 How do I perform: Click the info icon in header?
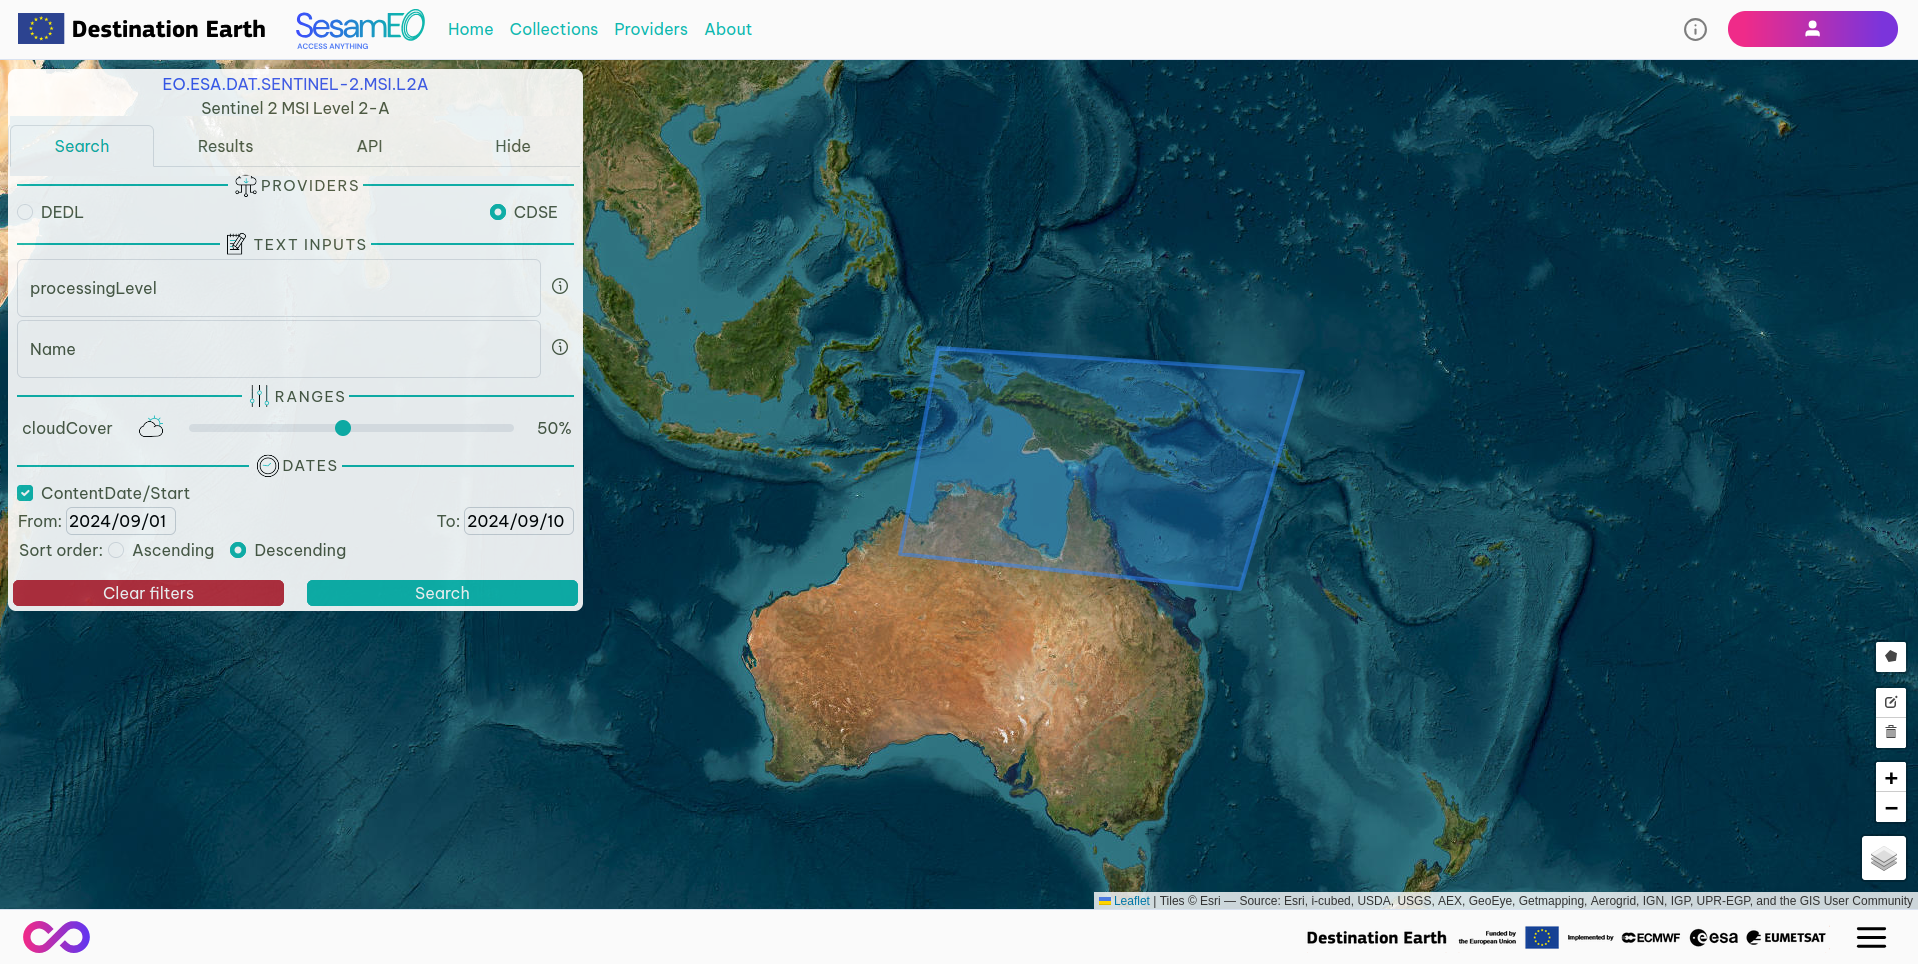[x=1695, y=29]
